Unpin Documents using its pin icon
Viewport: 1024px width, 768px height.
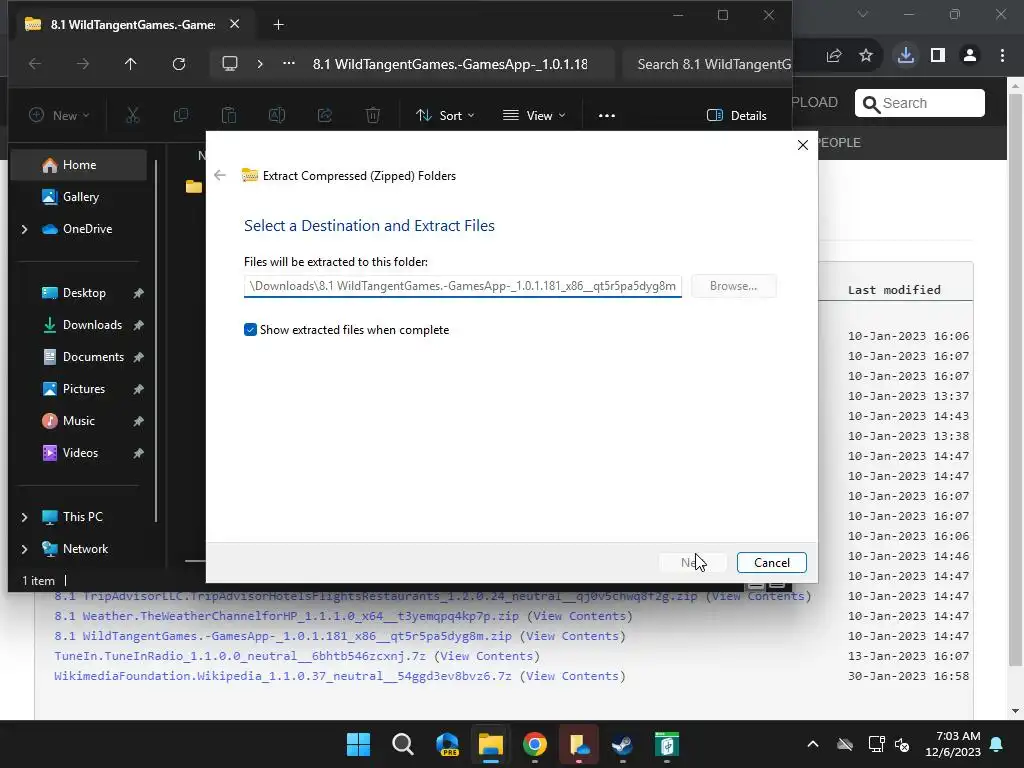[138, 357]
